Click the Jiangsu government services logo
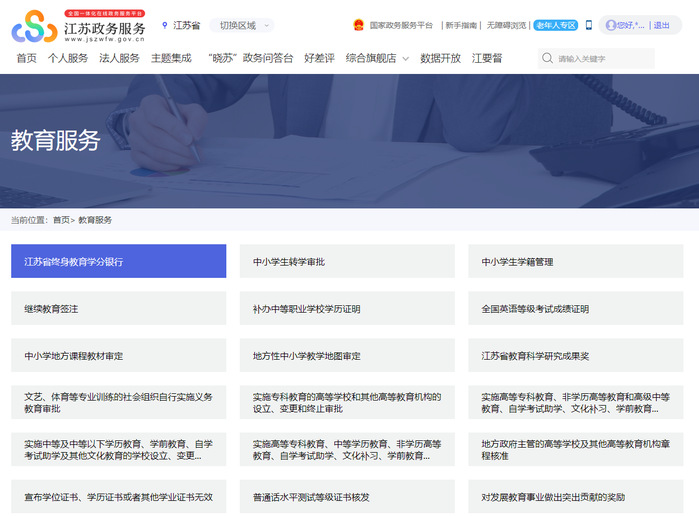 (79, 26)
